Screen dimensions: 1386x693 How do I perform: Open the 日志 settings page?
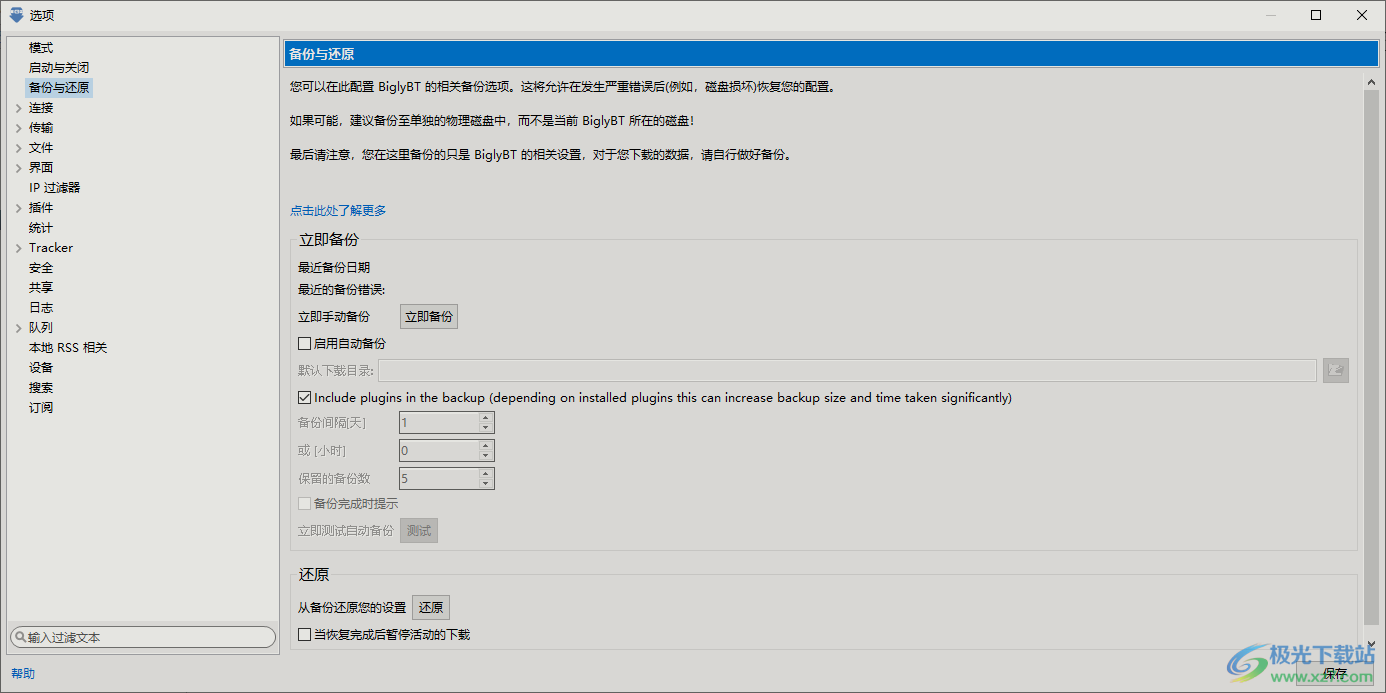pyautogui.click(x=41, y=308)
